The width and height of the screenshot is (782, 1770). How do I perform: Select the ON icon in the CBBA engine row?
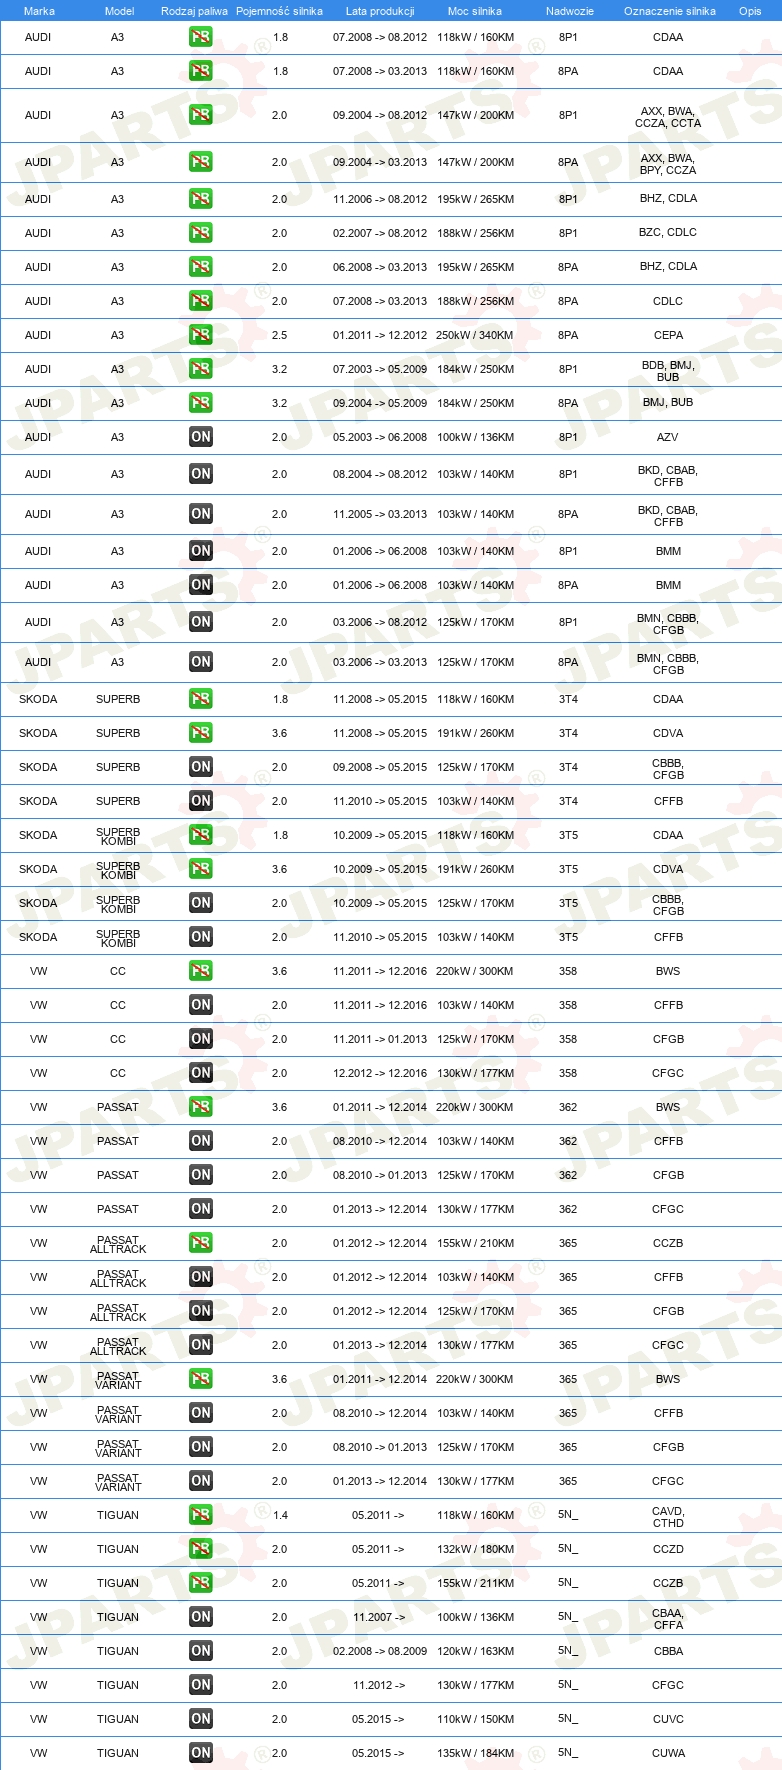201,1651
